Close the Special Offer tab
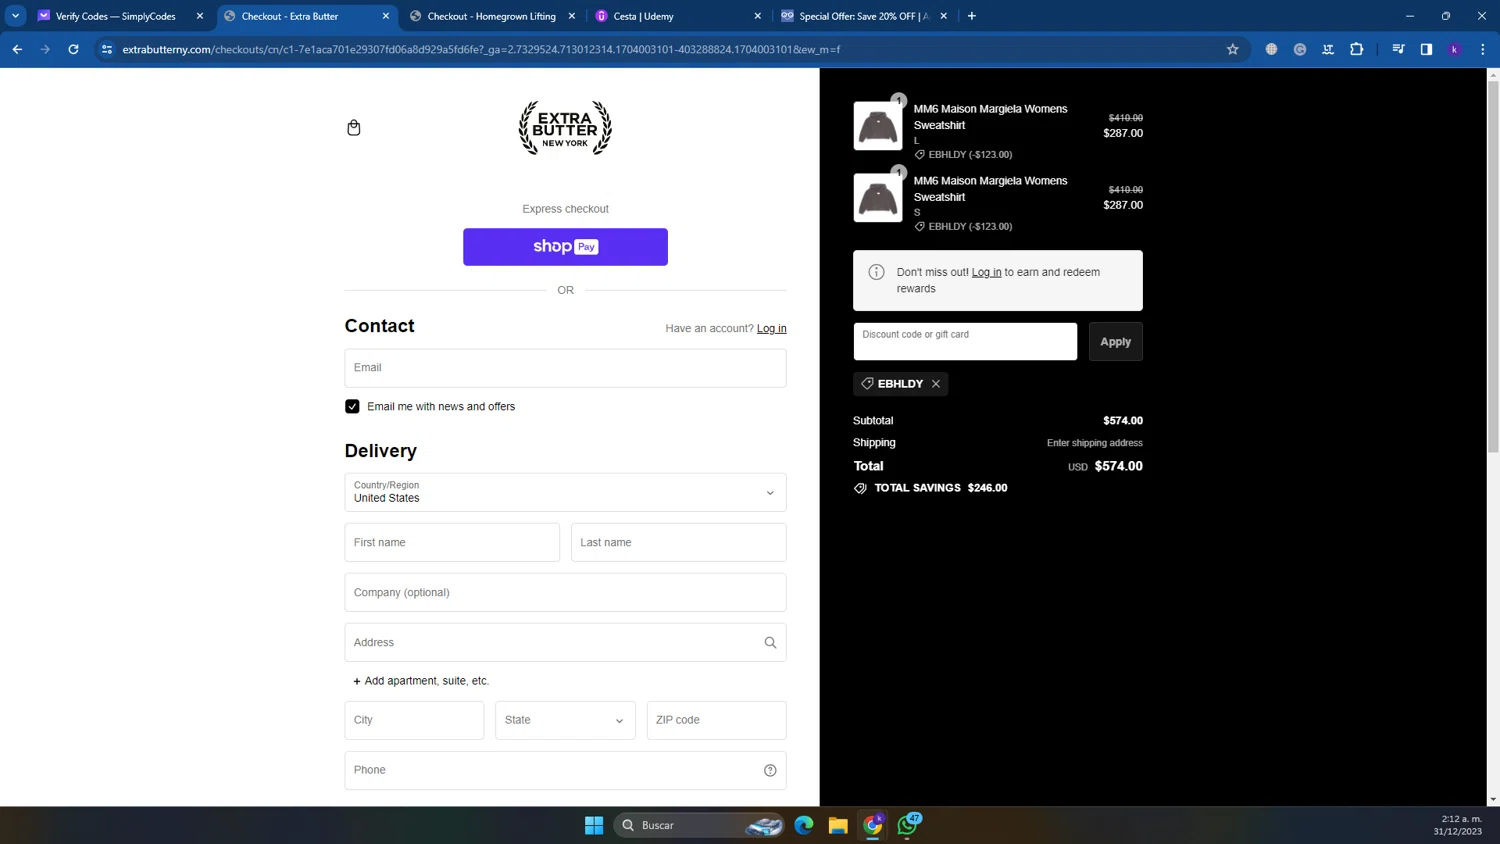Viewport: 1500px width, 844px height. [x=944, y=16]
